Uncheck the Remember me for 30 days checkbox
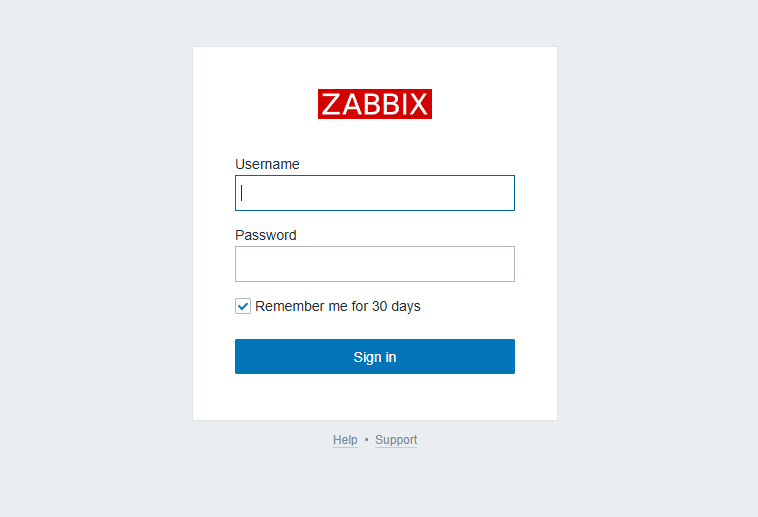Screen dimensions: 758x517 pos(243,306)
